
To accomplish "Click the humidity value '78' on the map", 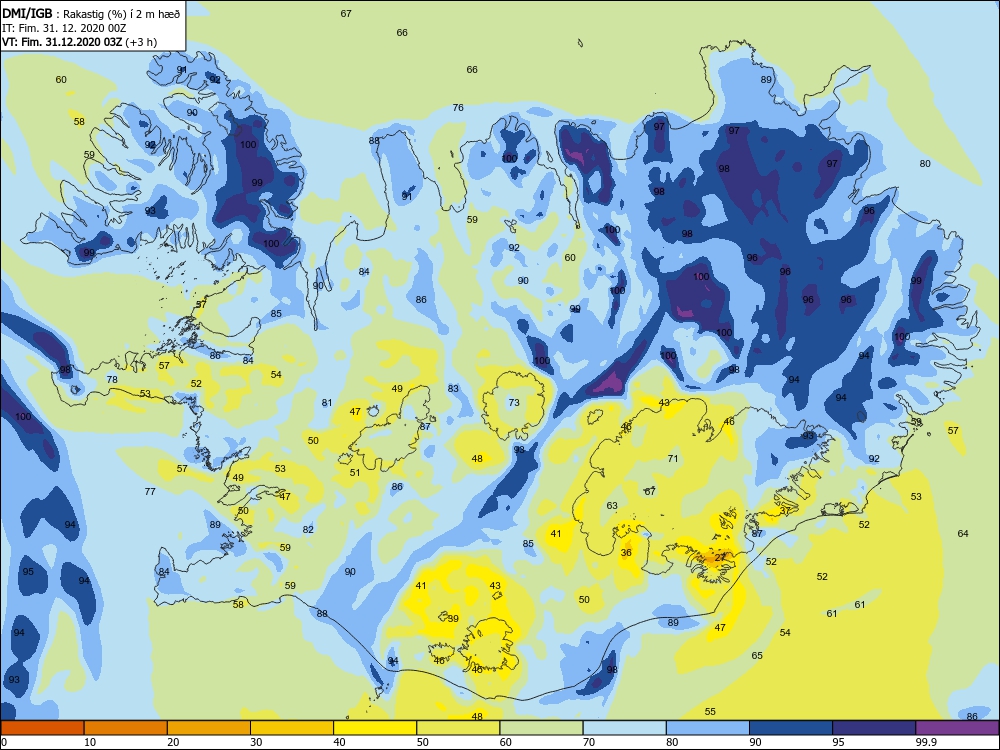I will click(x=112, y=379).
